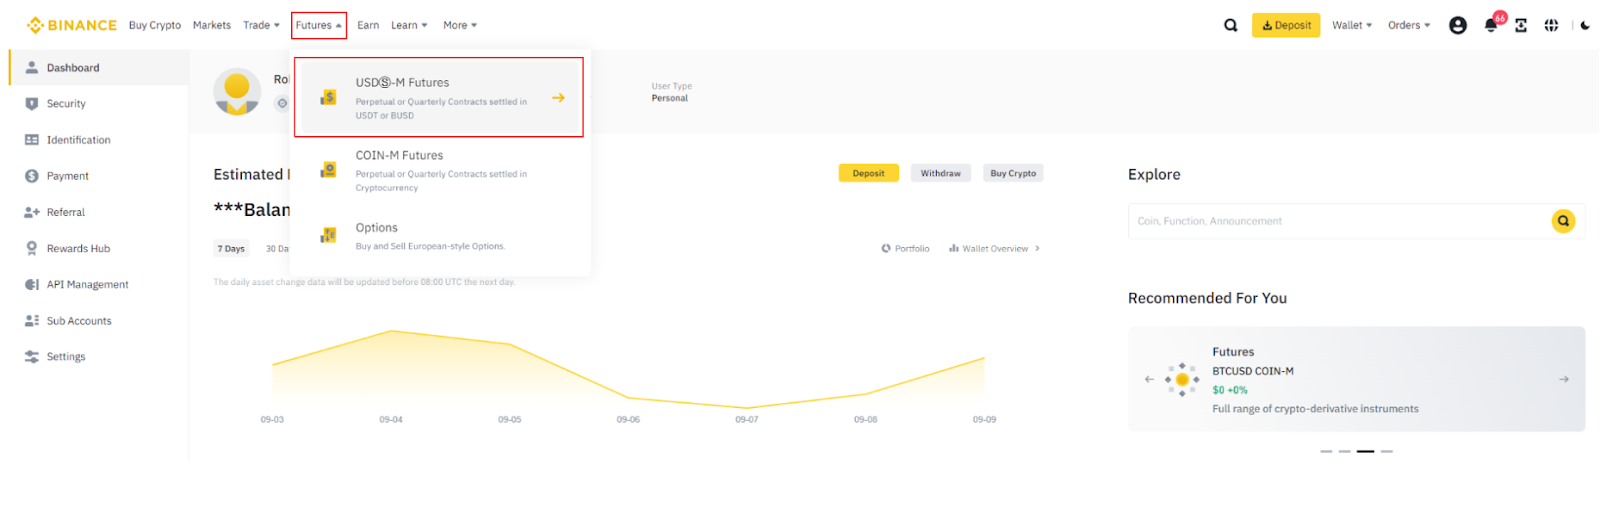Go to previous recommendation with left arrow
Screen dimensions: 1600x520
[x=1149, y=379]
